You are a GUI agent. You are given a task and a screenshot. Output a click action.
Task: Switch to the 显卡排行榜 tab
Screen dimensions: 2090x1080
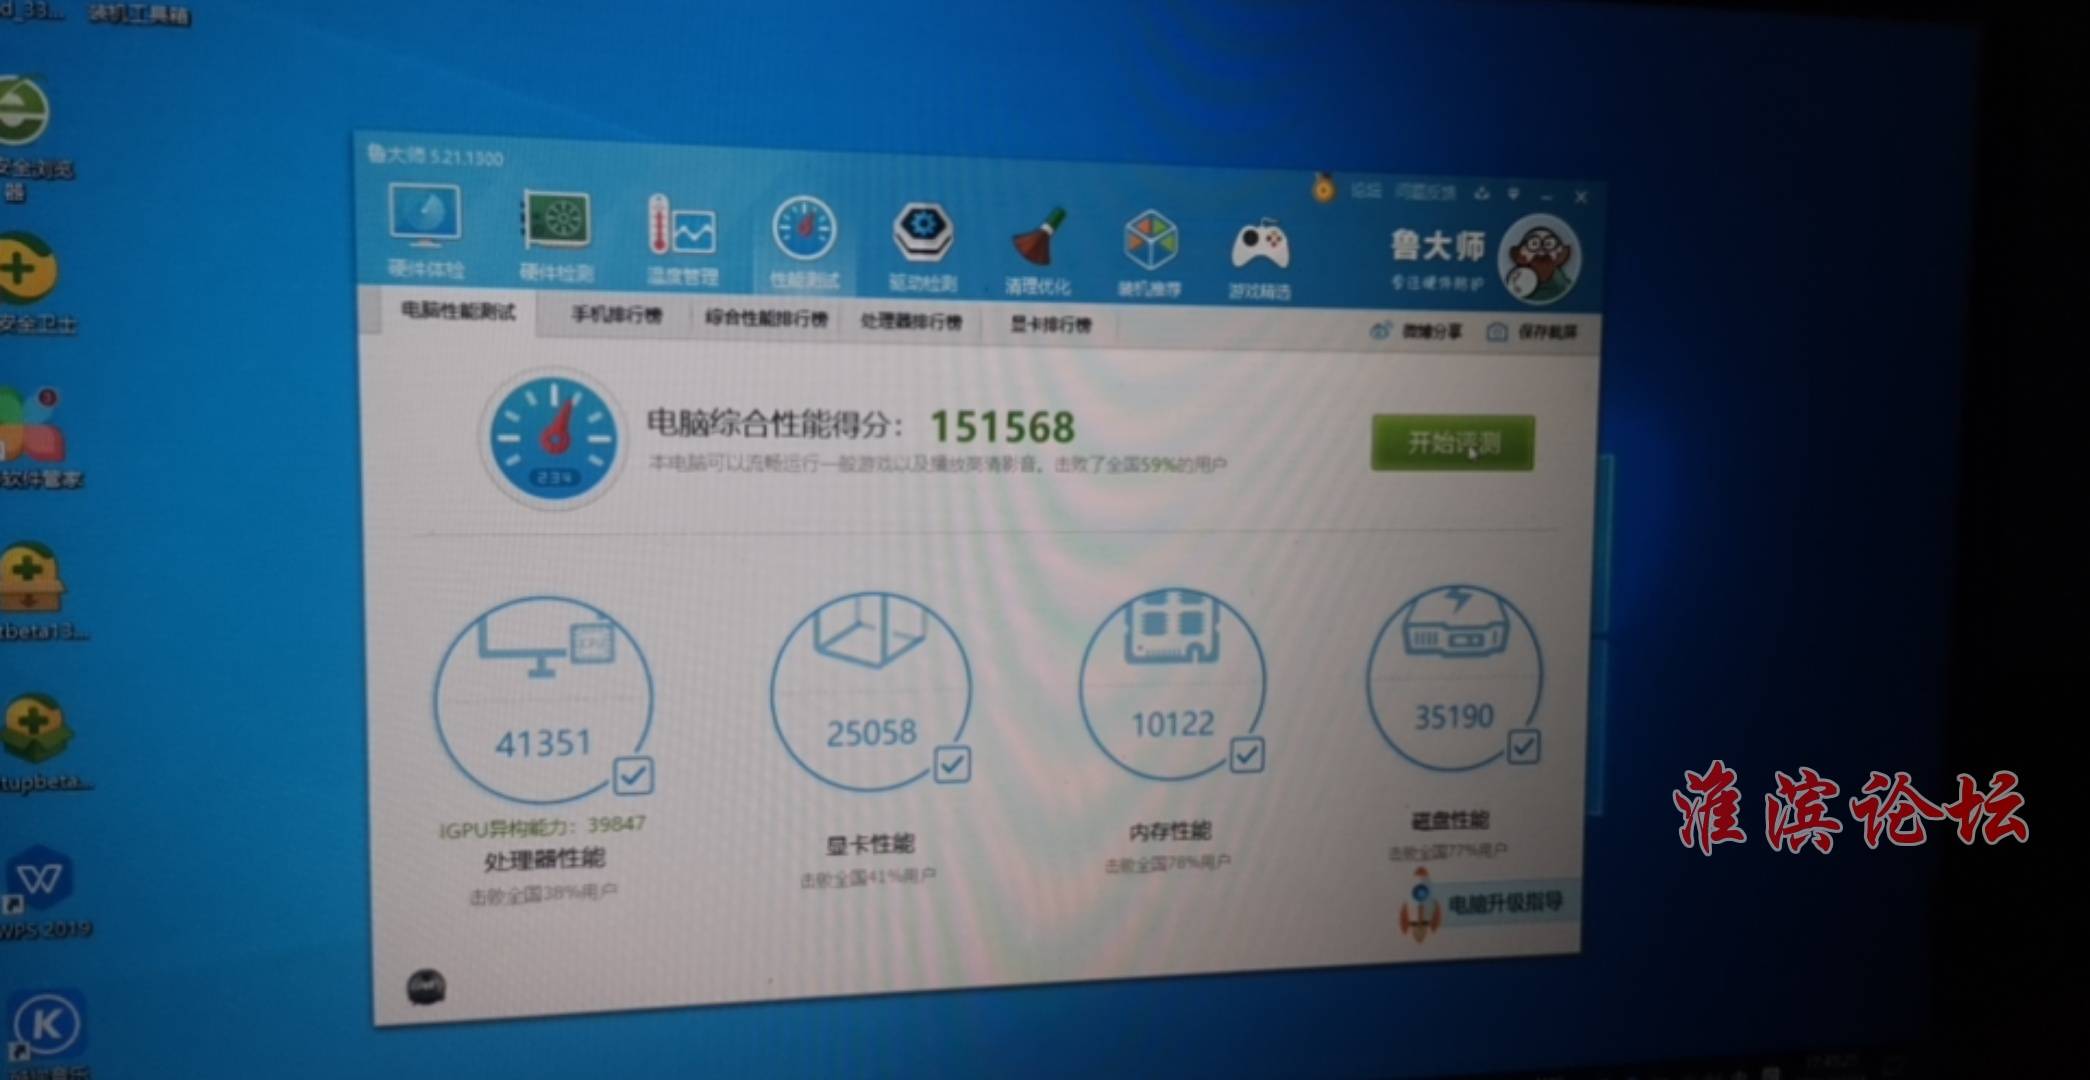(1050, 325)
